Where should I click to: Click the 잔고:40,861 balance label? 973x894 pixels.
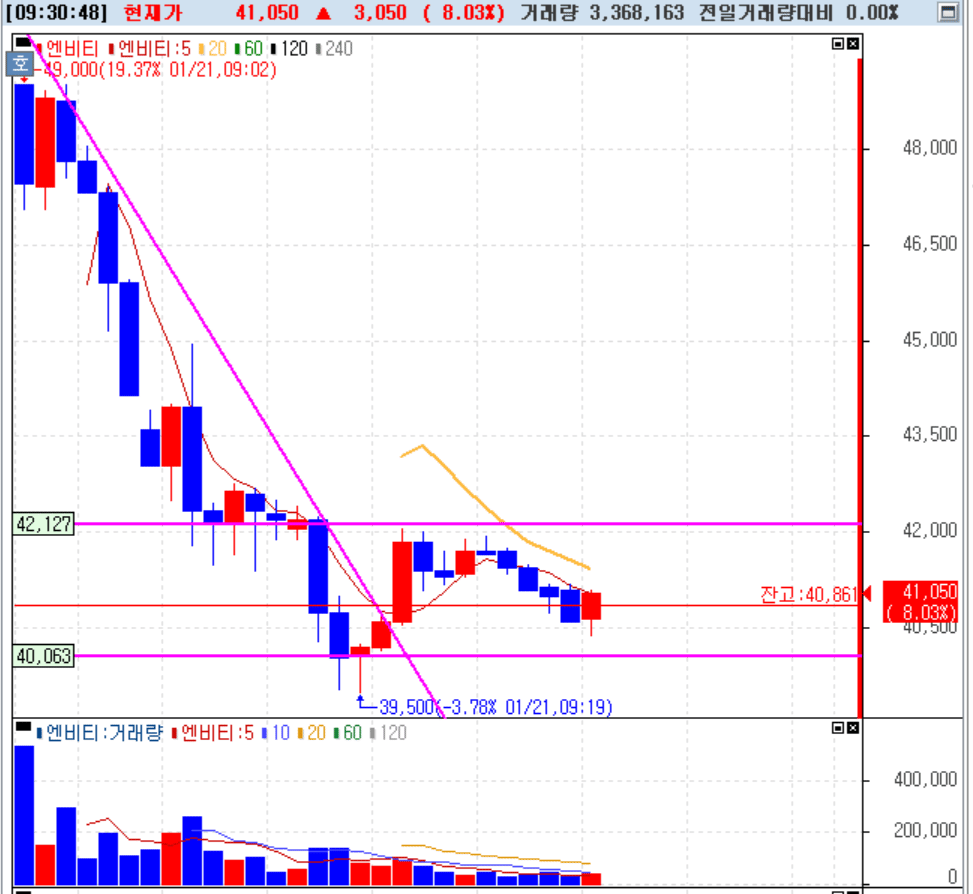809,595
